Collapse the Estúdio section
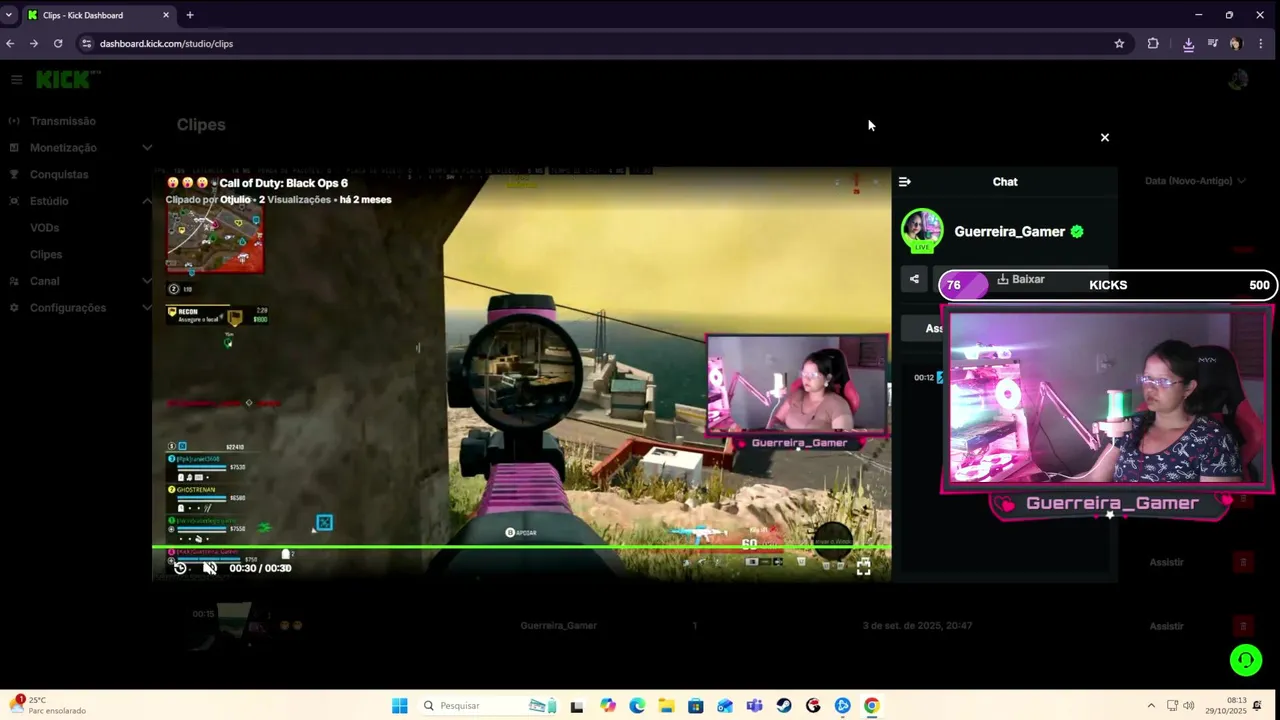 pos(147,201)
